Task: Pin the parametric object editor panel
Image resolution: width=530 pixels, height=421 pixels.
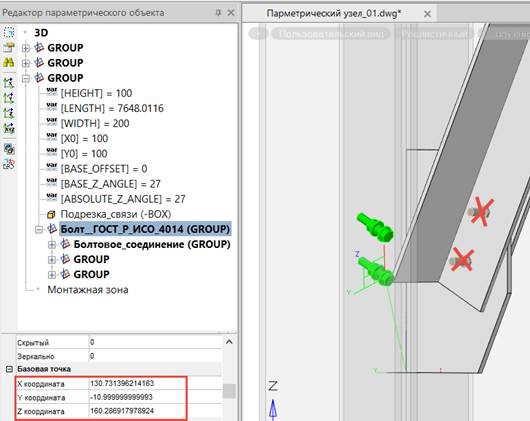Action: click(x=218, y=13)
